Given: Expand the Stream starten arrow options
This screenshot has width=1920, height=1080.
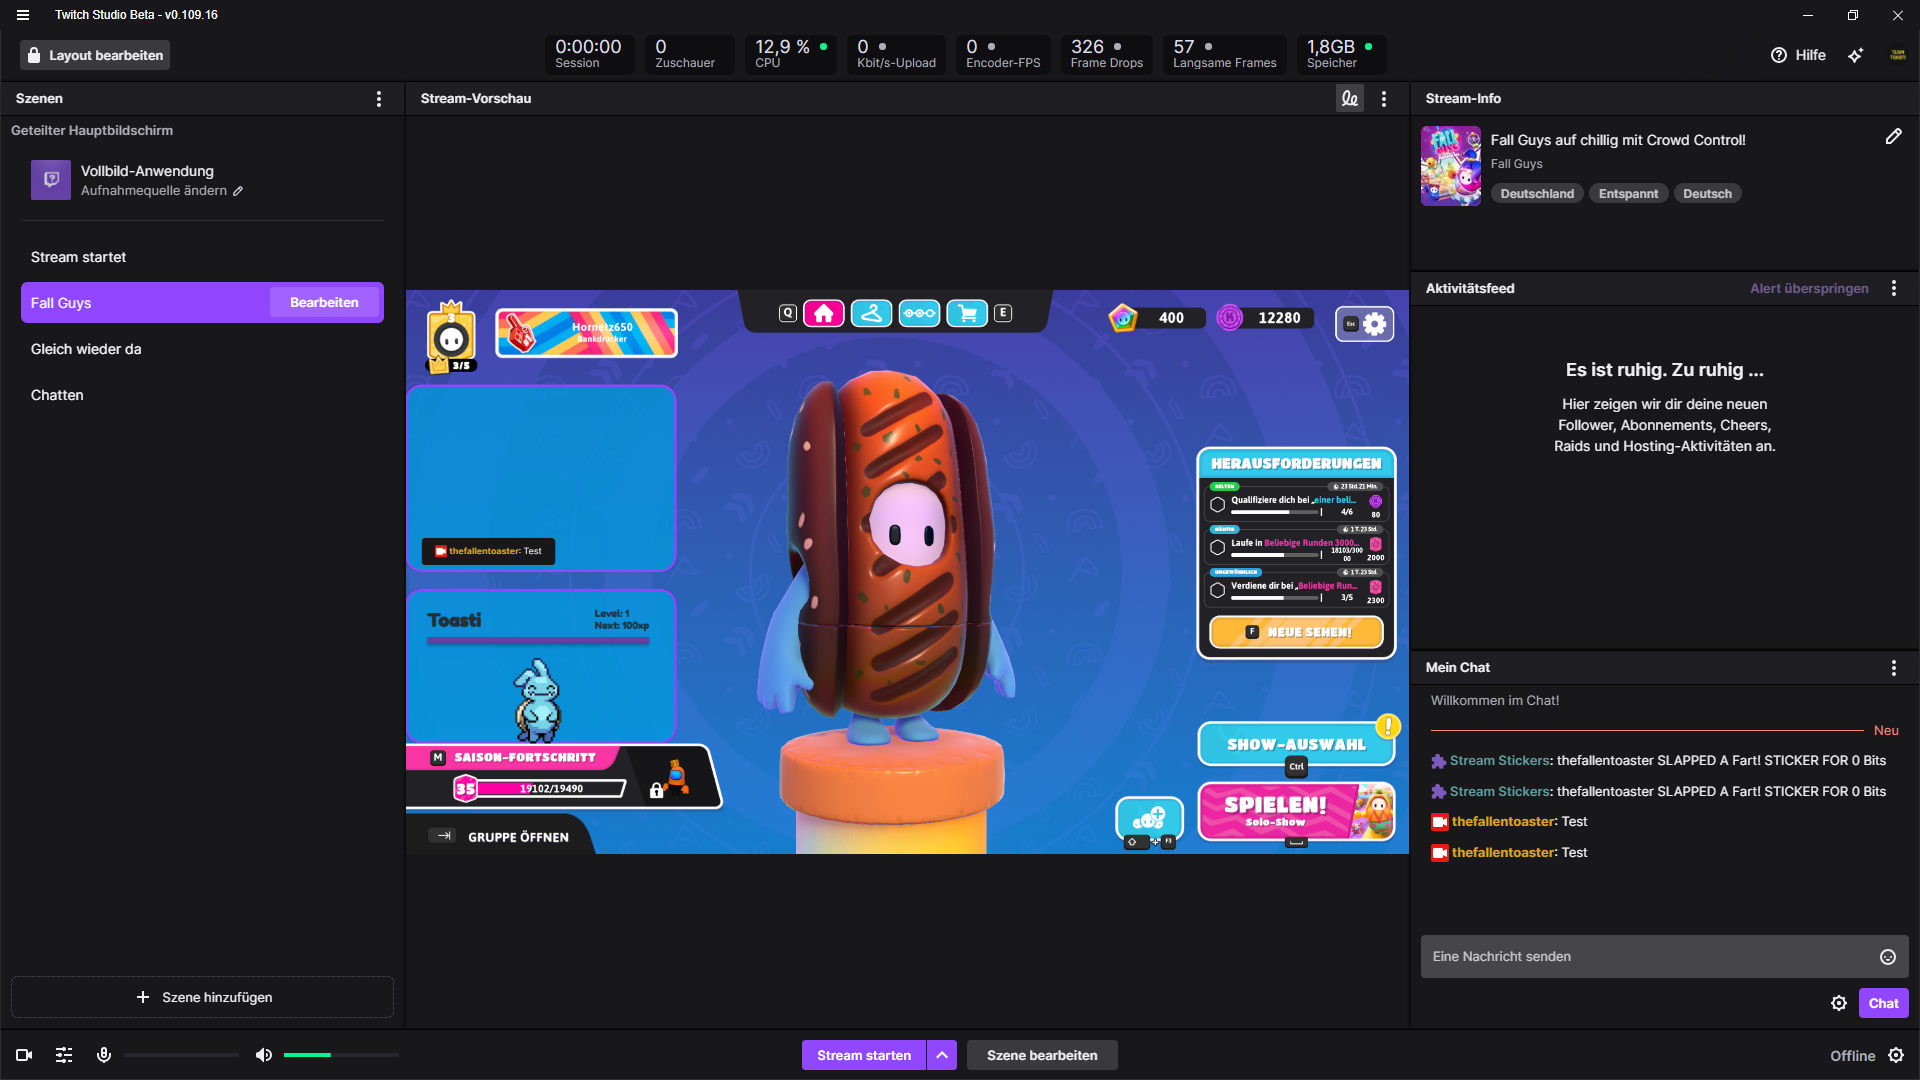Looking at the screenshot, I should pos(942,1055).
